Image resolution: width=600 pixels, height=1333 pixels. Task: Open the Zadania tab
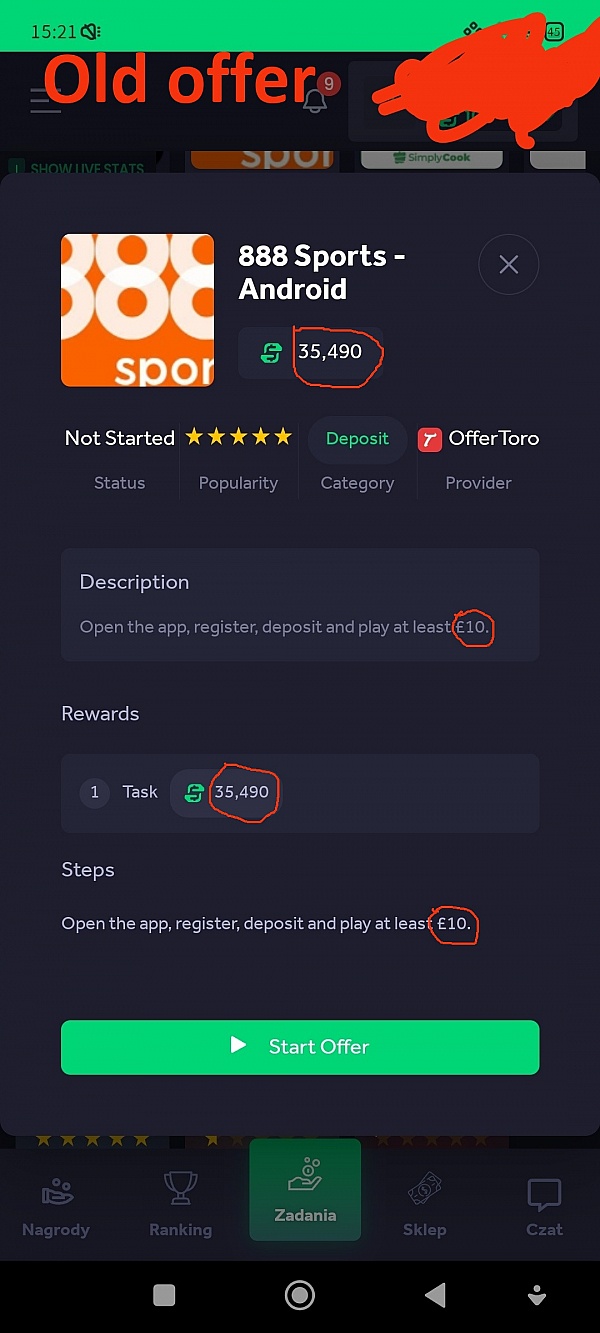point(305,1190)
